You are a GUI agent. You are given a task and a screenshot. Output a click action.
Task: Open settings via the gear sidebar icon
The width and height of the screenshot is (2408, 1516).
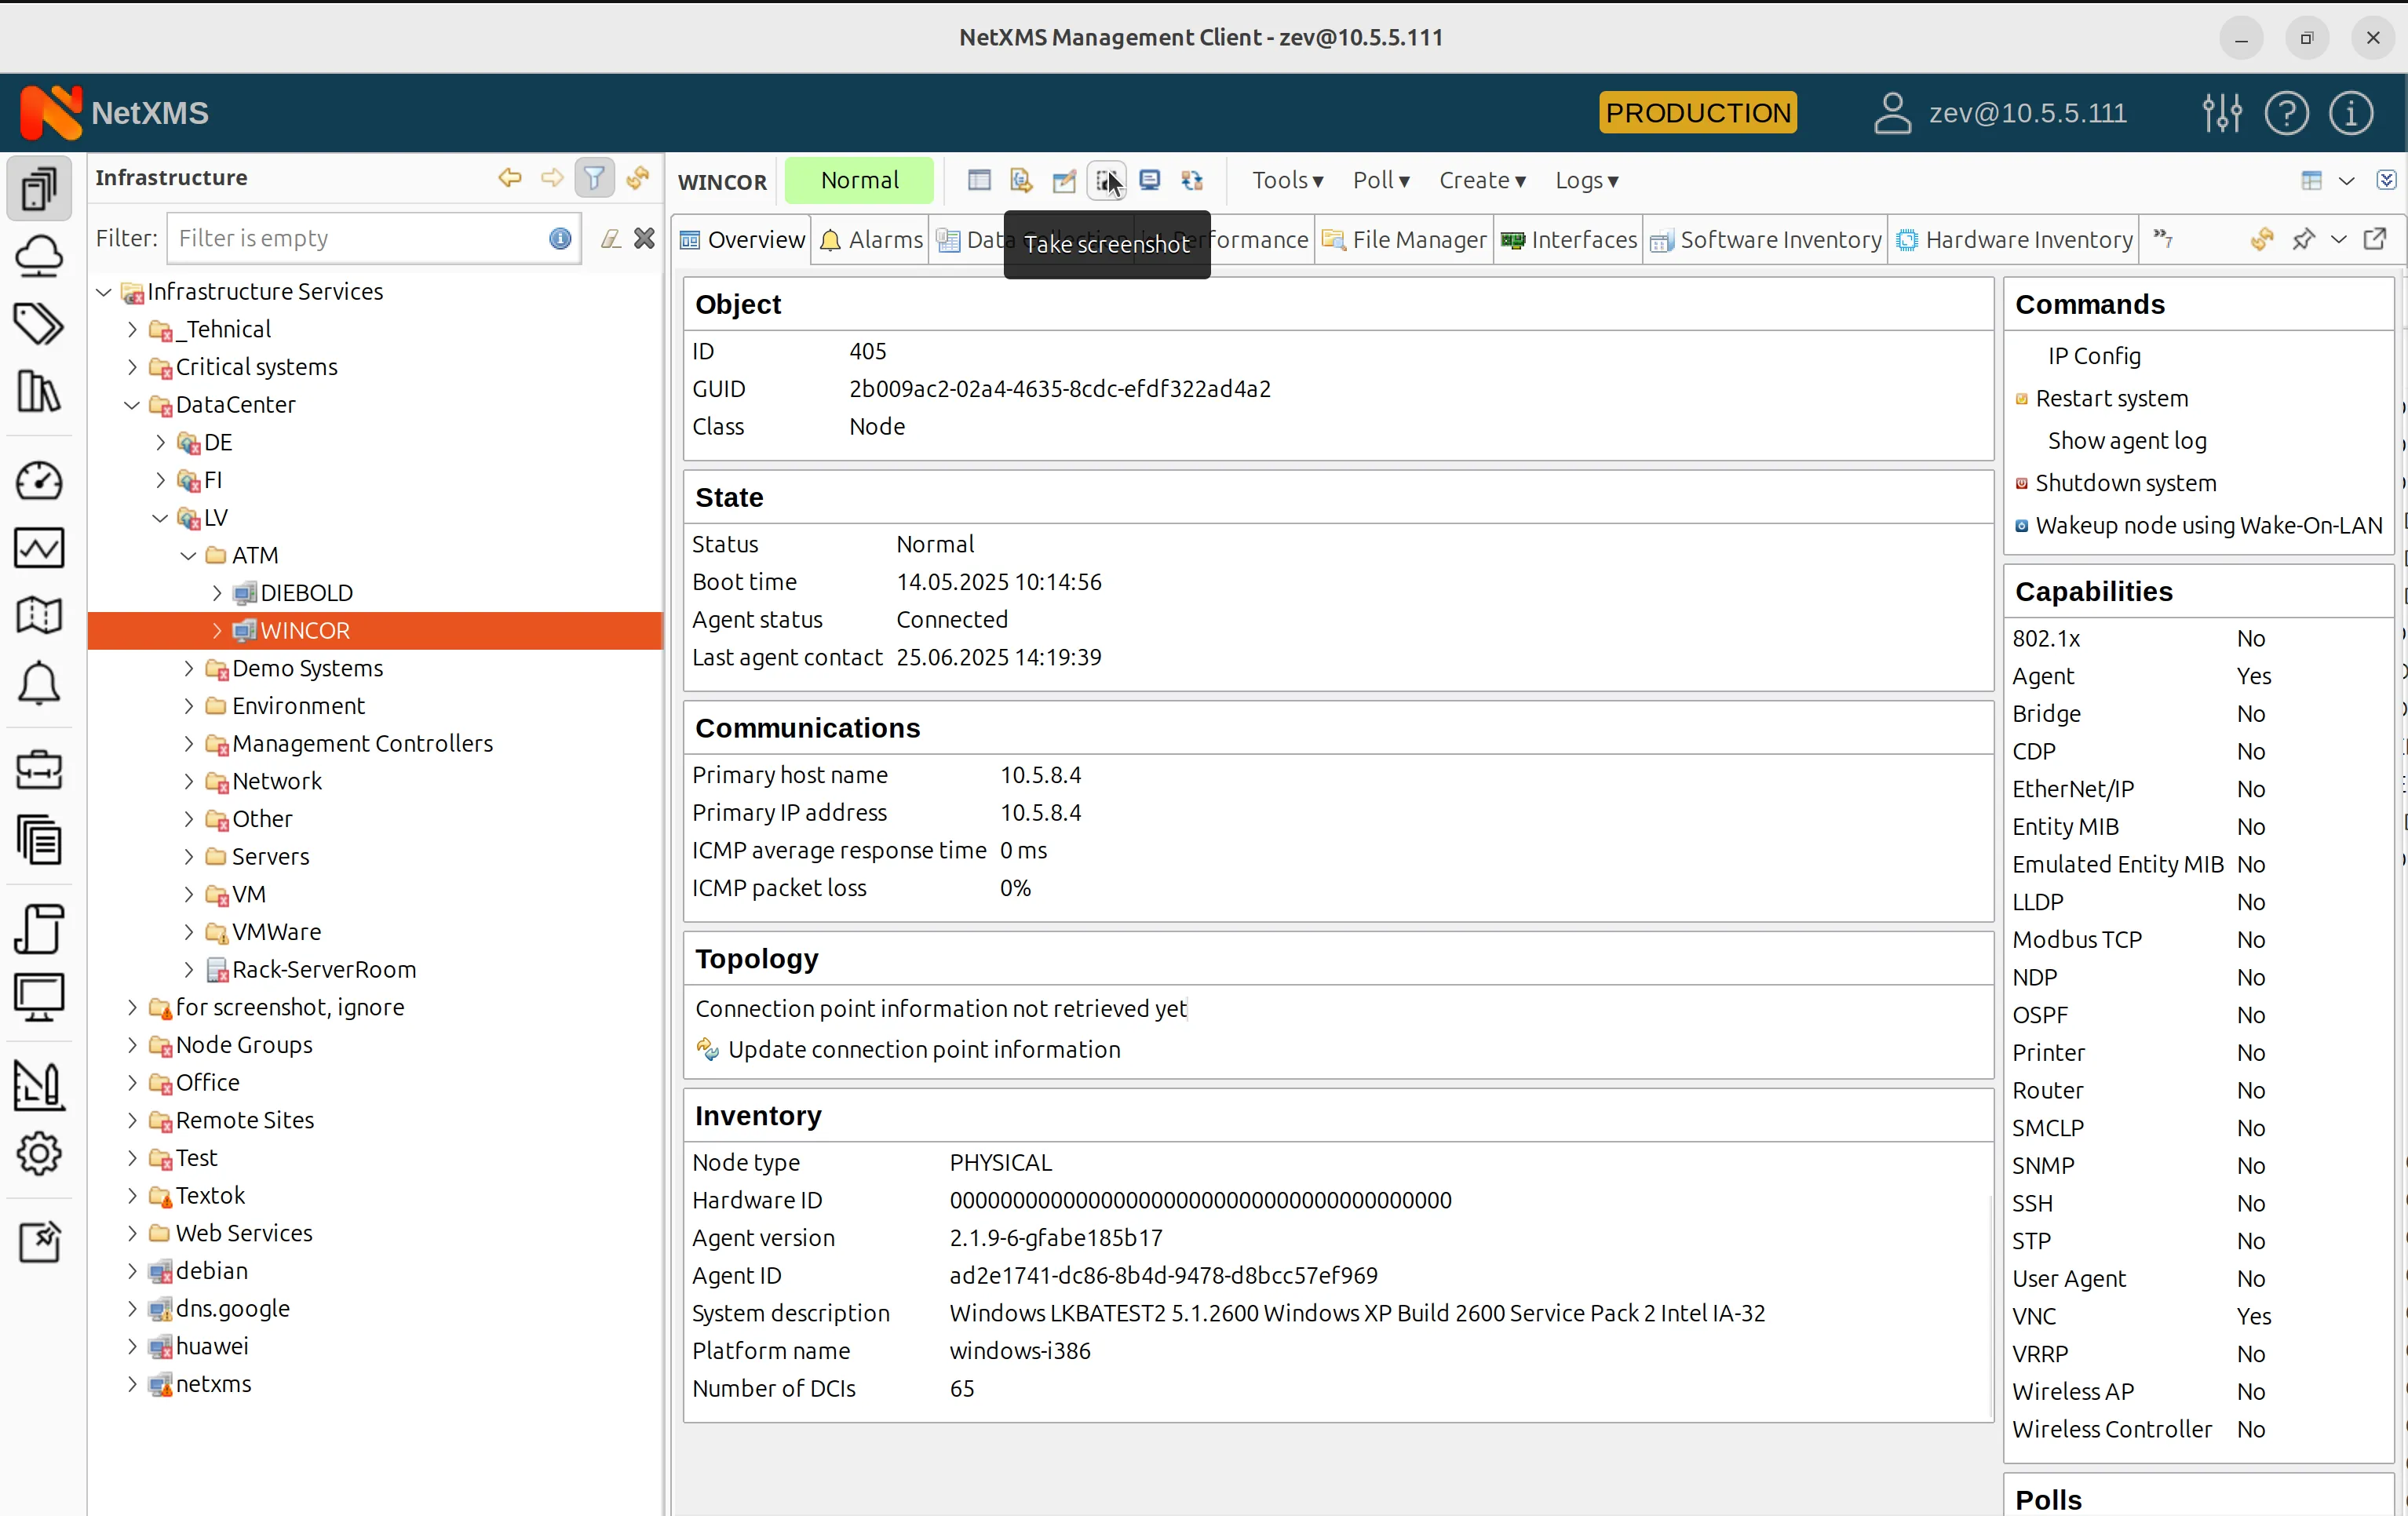tap(40, 1153)
